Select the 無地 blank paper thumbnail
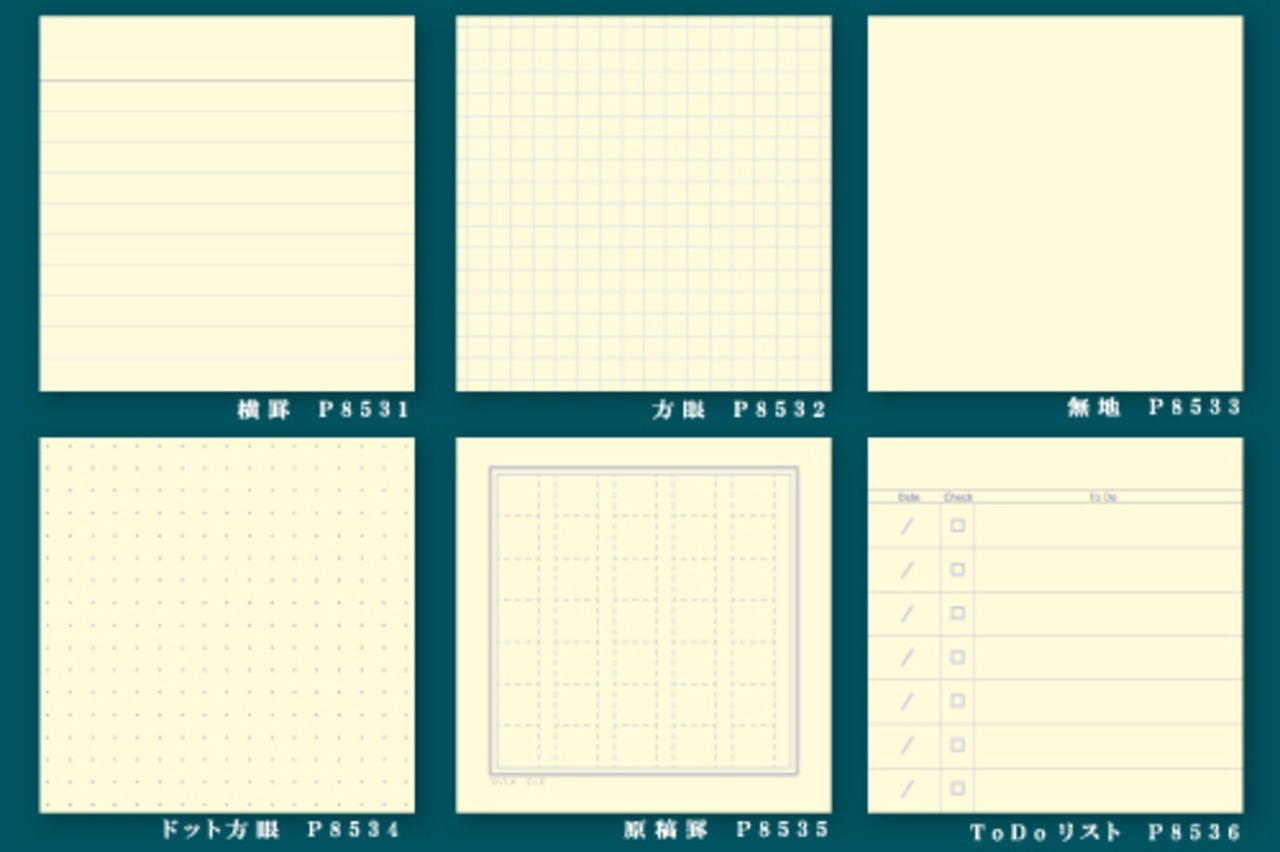 (1055, 203)
